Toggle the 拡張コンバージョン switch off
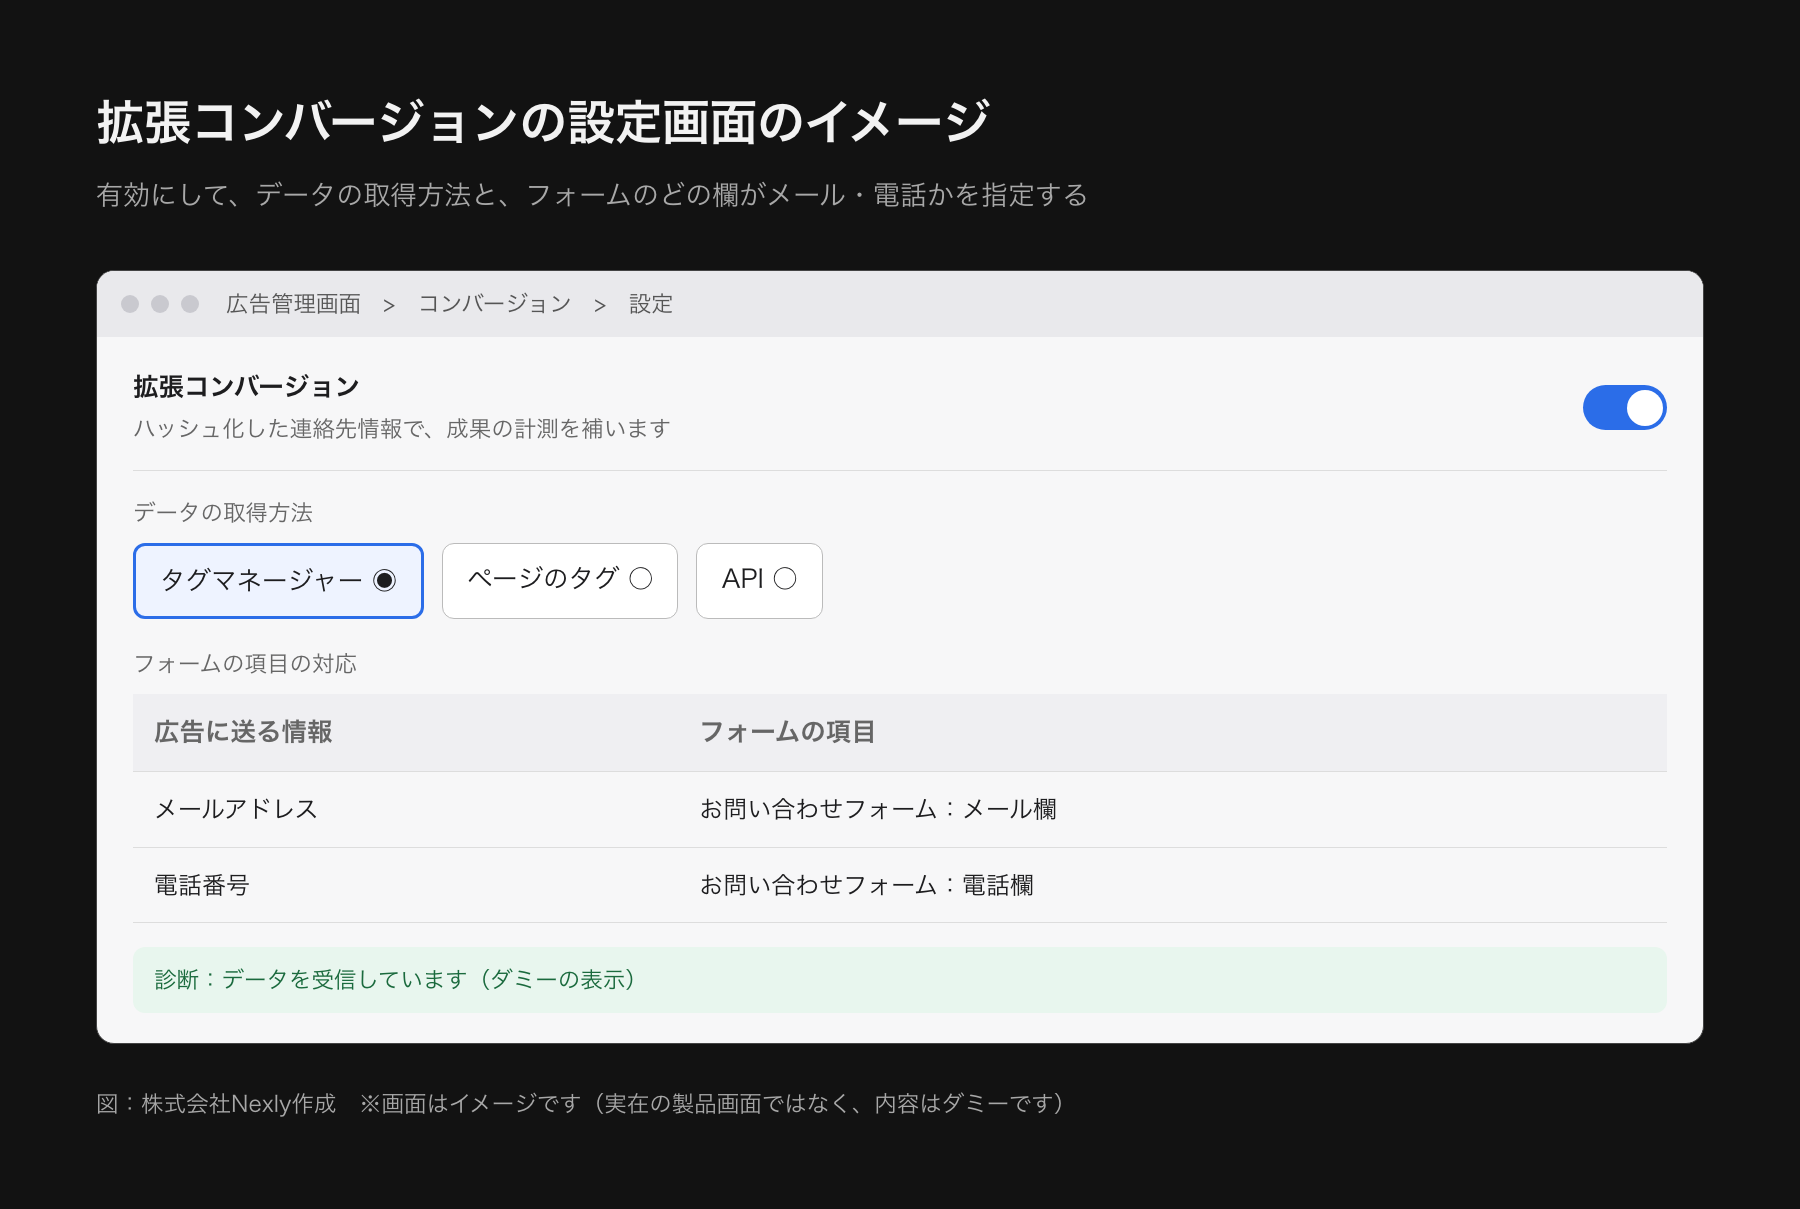Viewport: 1800px width, 1209px height. point(1624,408)
